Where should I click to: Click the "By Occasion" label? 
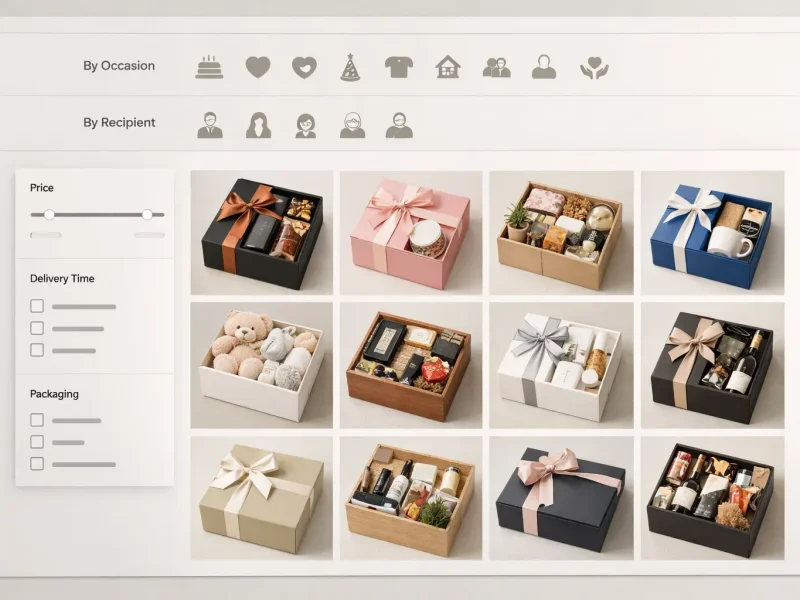pyautogui.click(x=119, y=66)
